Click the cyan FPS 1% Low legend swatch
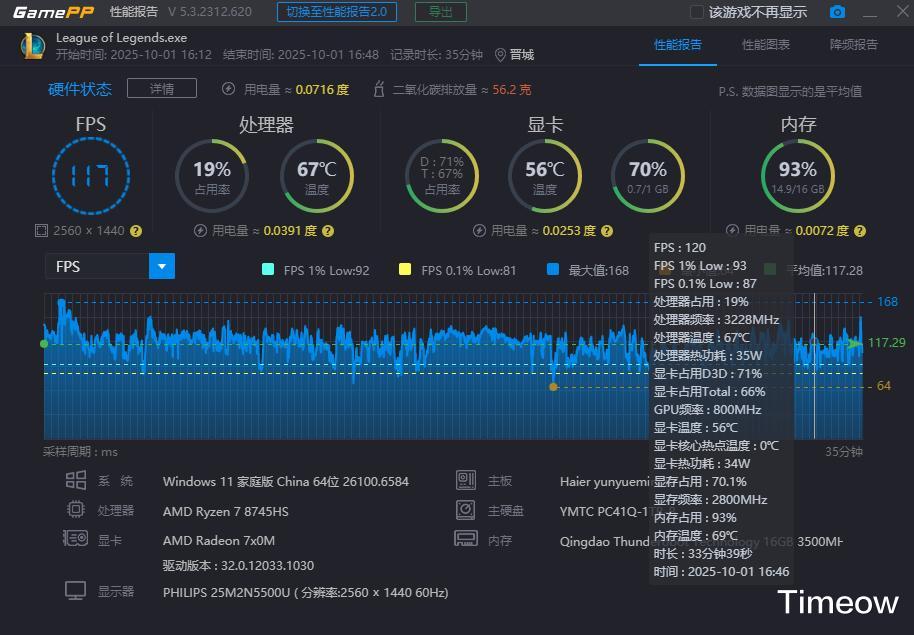This screenshot has height=635, width=914. point(268,269)
